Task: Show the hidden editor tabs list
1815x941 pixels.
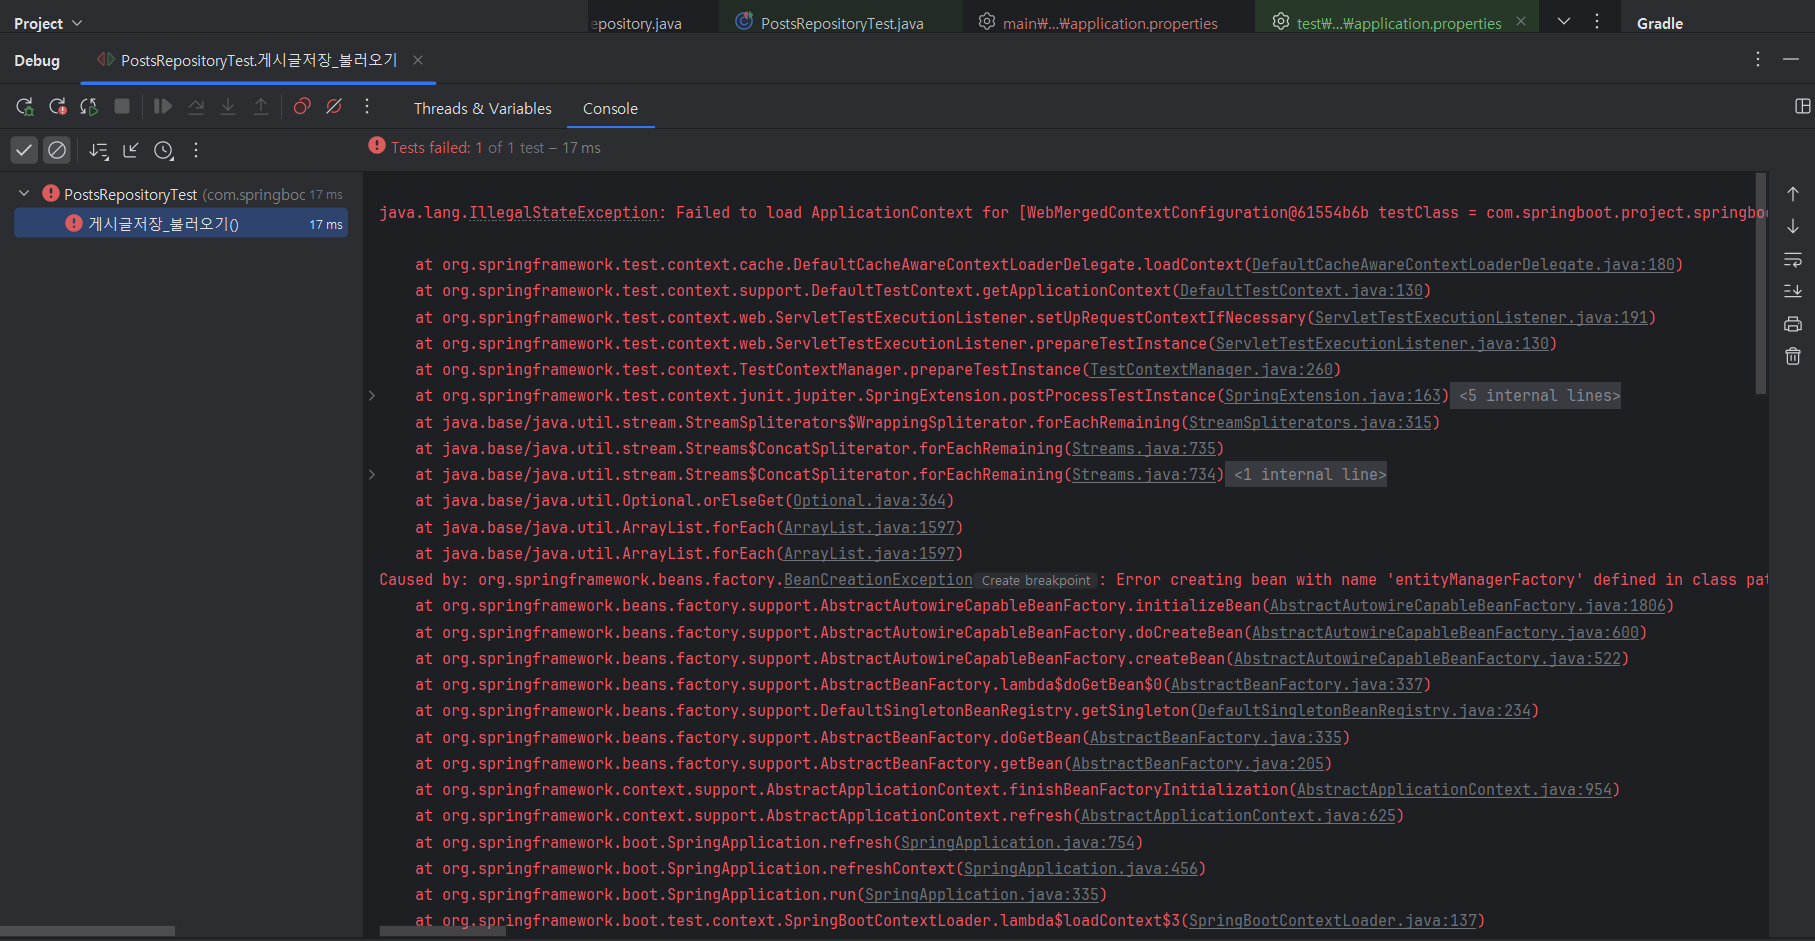Action: pos(1564,21)
